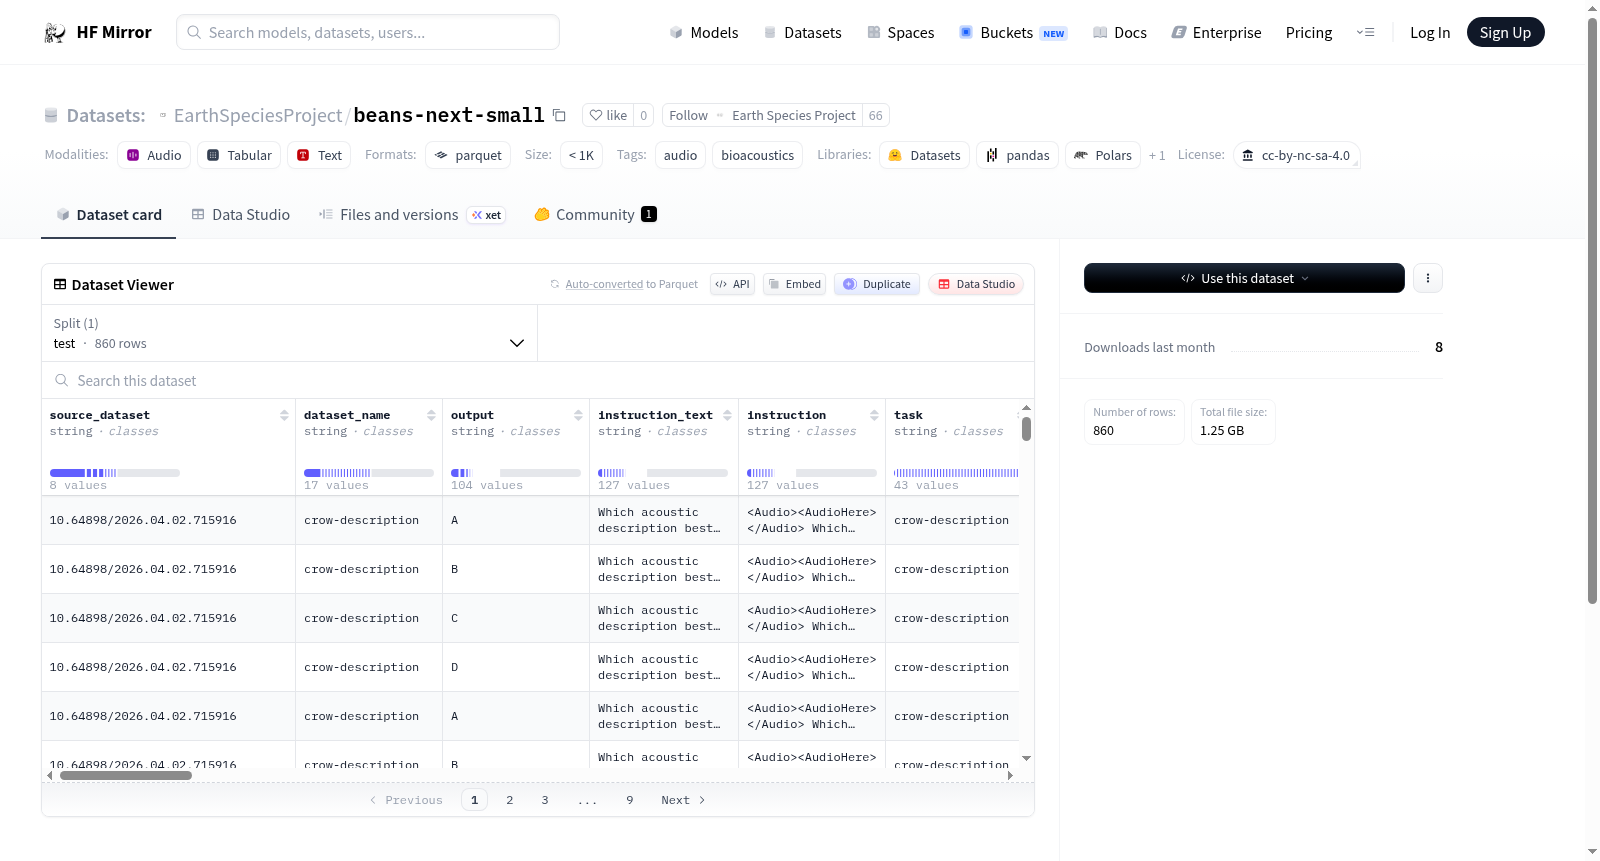Sort the output column
This screenshot has width=1600, height=861.
(x=578, y=415)
